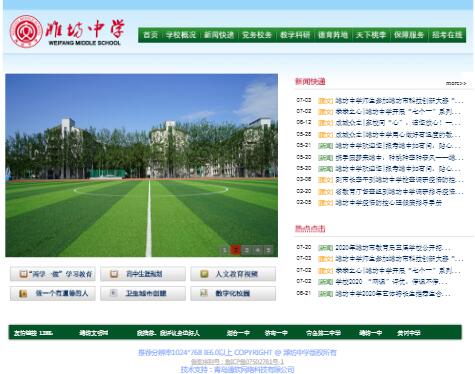Screen dimensions: 475x374
Task: Click the icon beside 卫生城市创建 button
Action: tap(113, 293)
